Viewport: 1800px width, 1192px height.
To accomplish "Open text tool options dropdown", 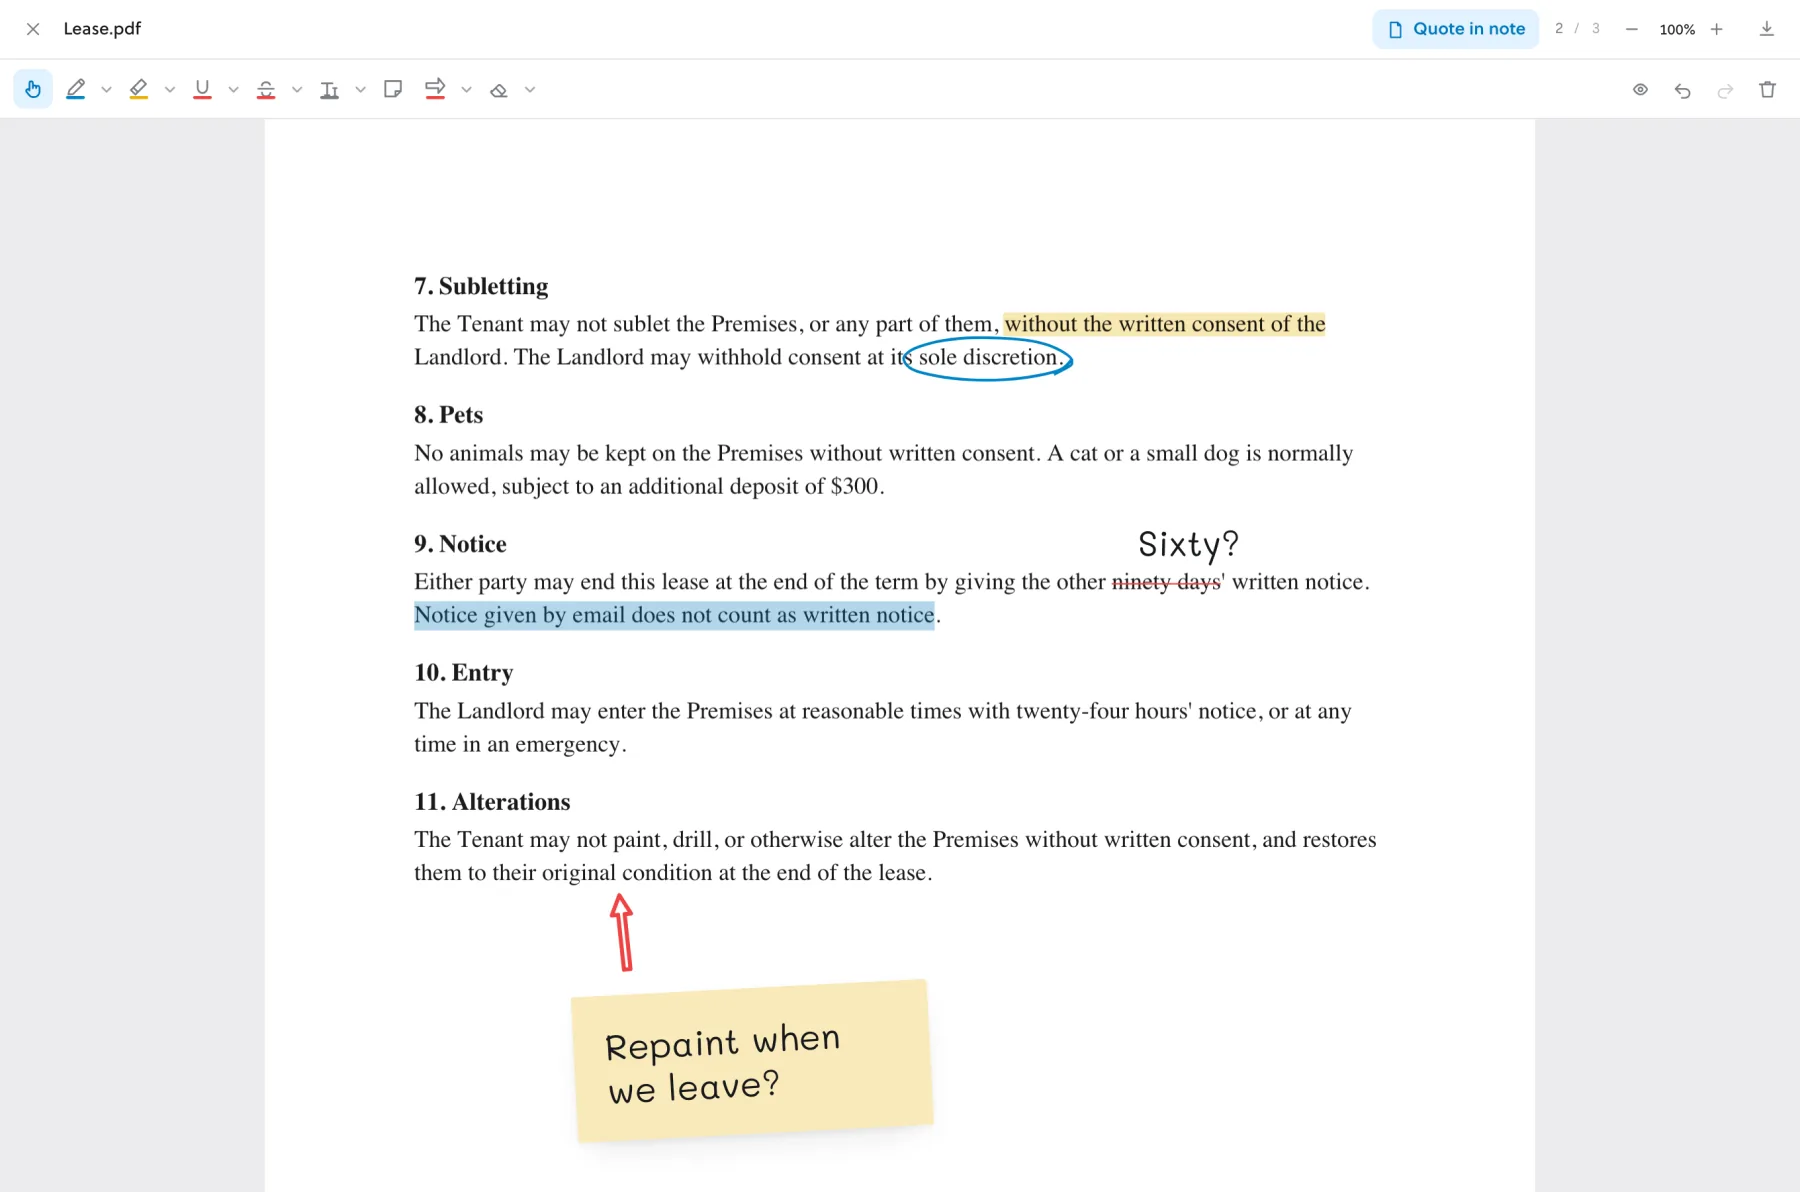I will (x=360, y=90).
